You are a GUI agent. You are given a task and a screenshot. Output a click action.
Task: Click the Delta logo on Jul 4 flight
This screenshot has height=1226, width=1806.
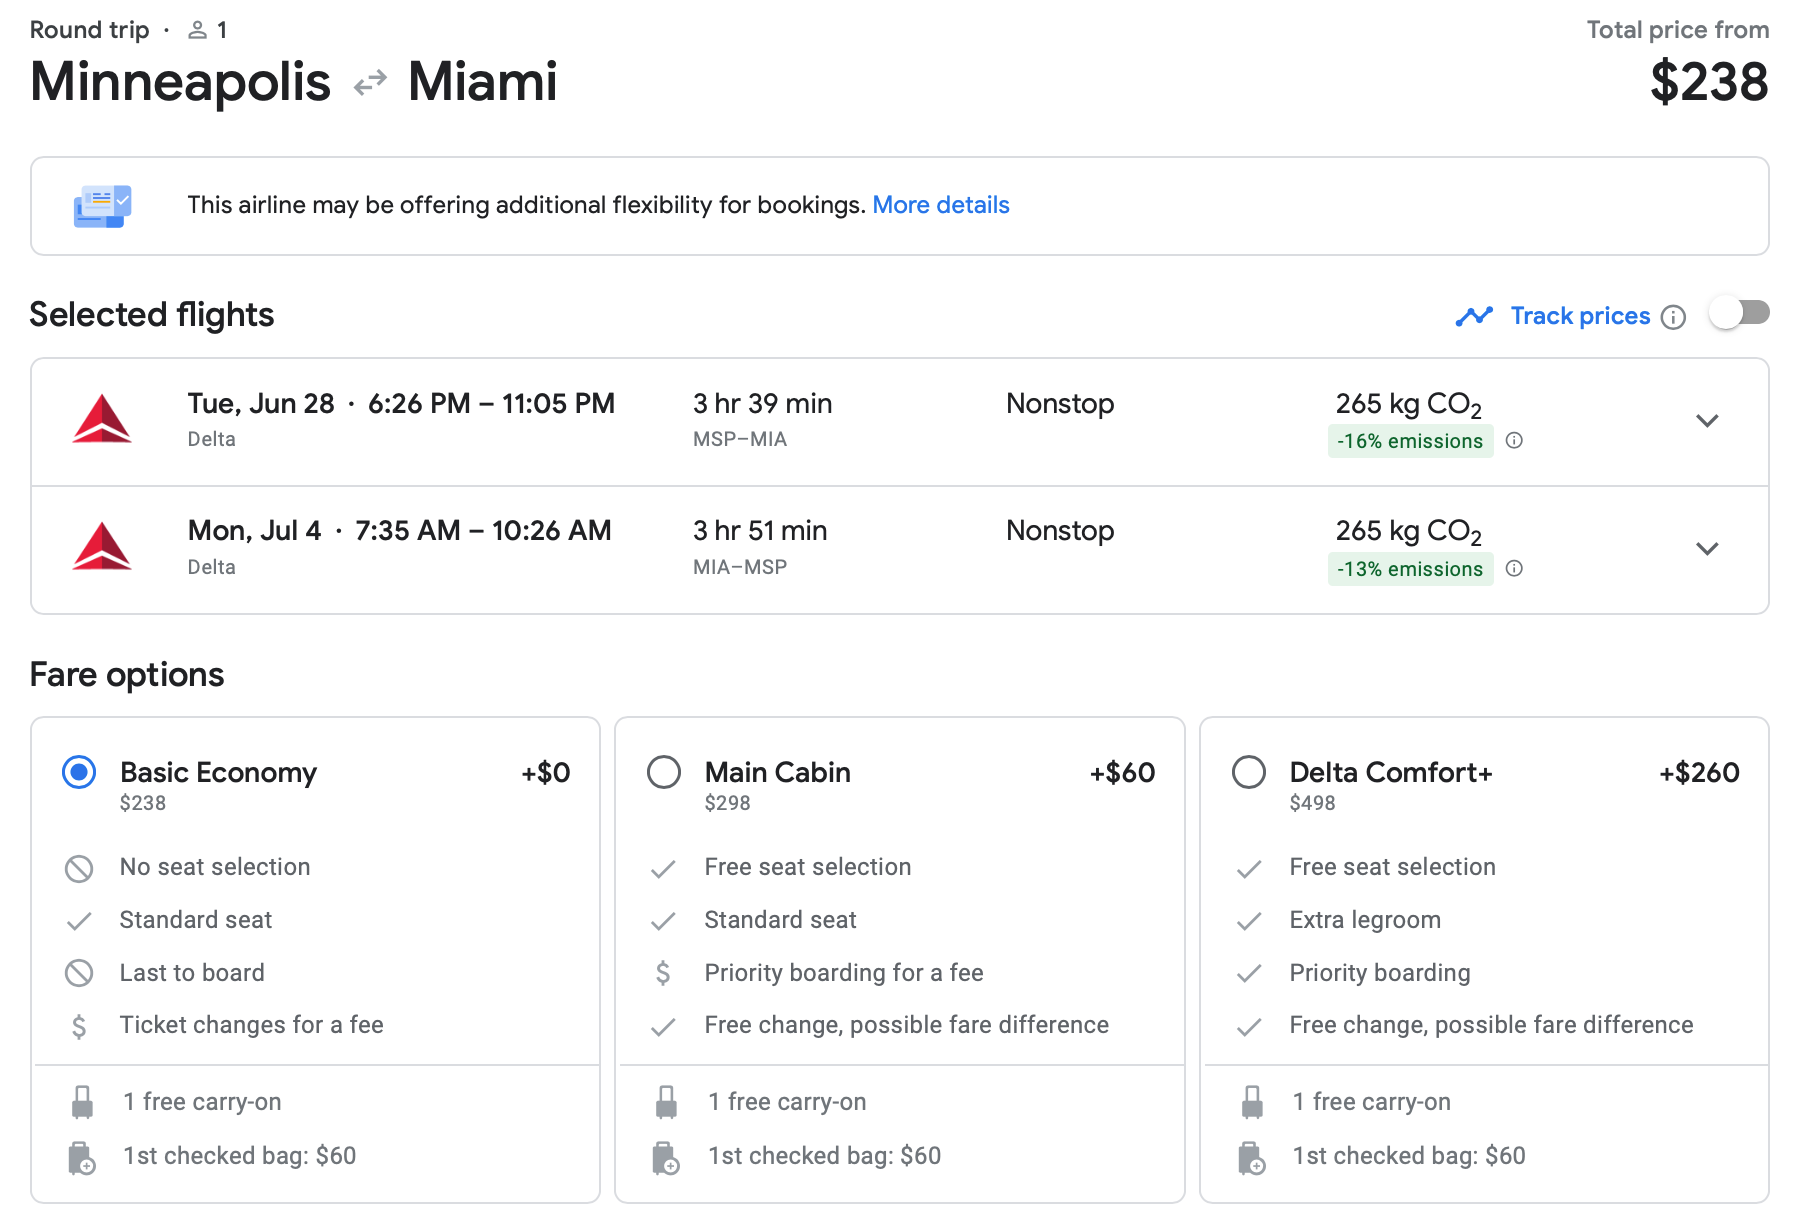click(x=102, y=547)
